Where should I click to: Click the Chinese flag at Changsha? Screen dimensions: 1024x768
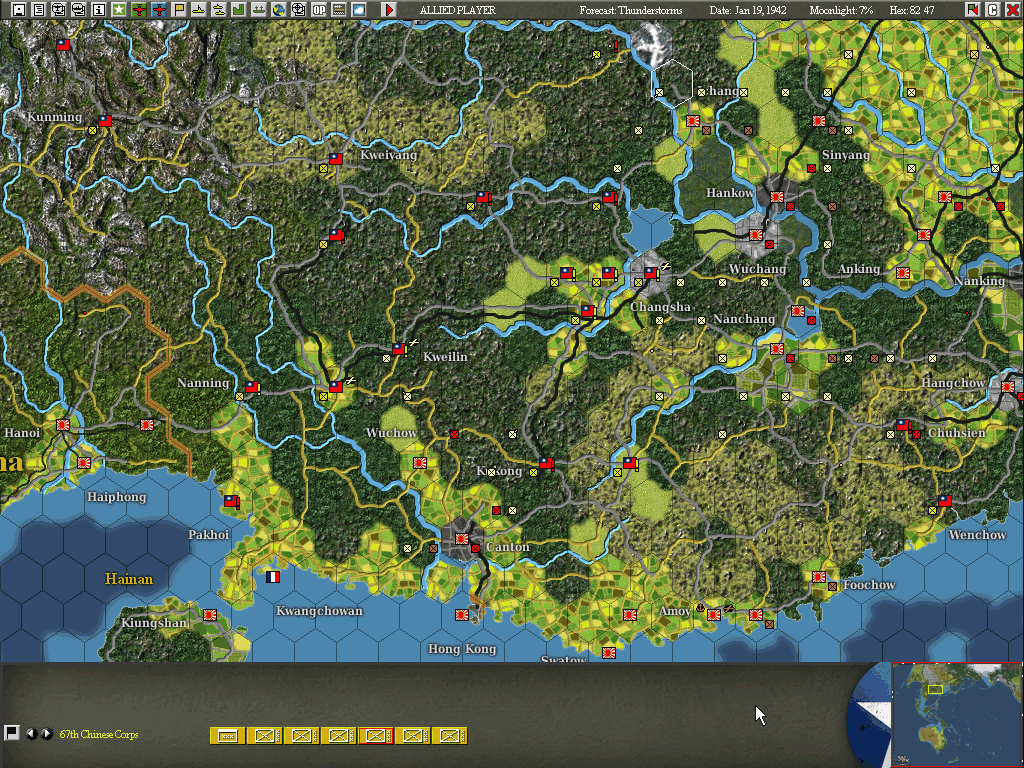(x=650, y=273)
